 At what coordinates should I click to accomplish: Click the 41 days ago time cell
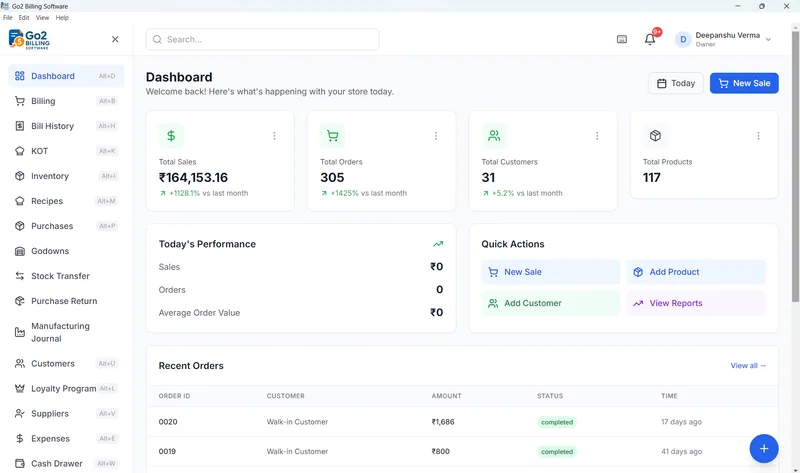(x=682, y=452)
